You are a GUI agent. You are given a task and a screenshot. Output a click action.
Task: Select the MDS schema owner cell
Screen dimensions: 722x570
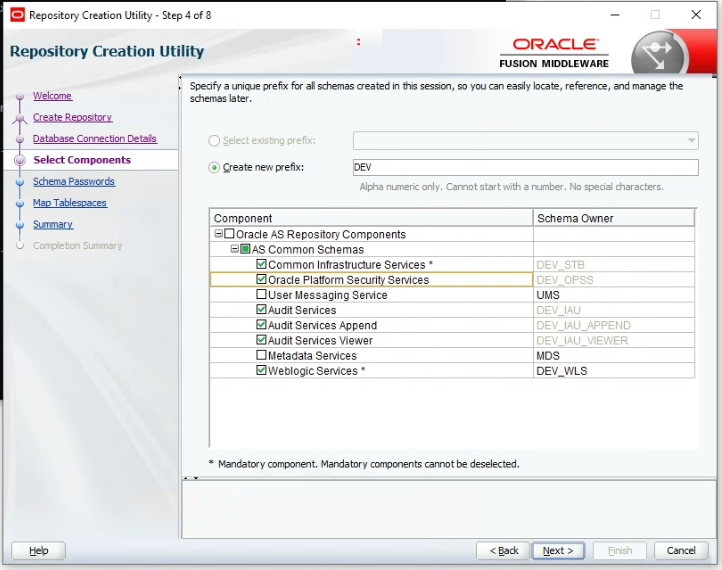(x=614, y=356)
